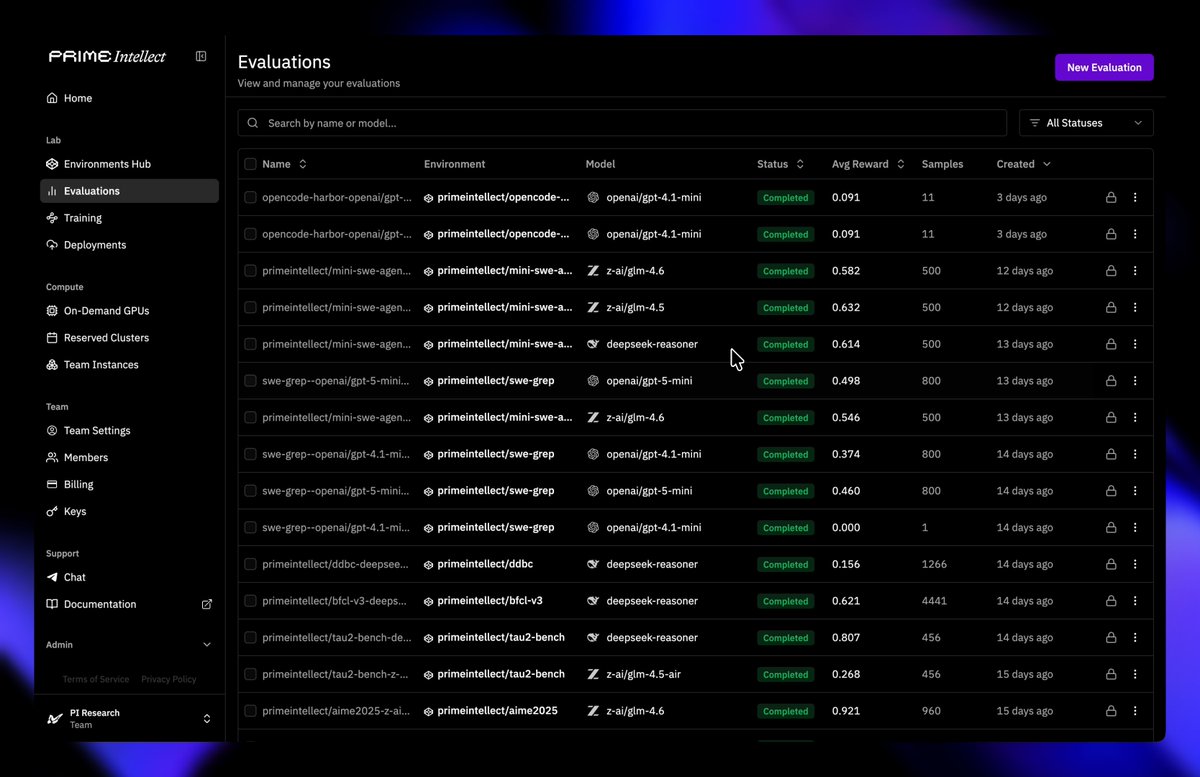Image resolution: width=1200 pixels, height=777 pixels.
Task: Open three-dot menu for 0.000 swe-grep row
Action: click(1135, 528)
